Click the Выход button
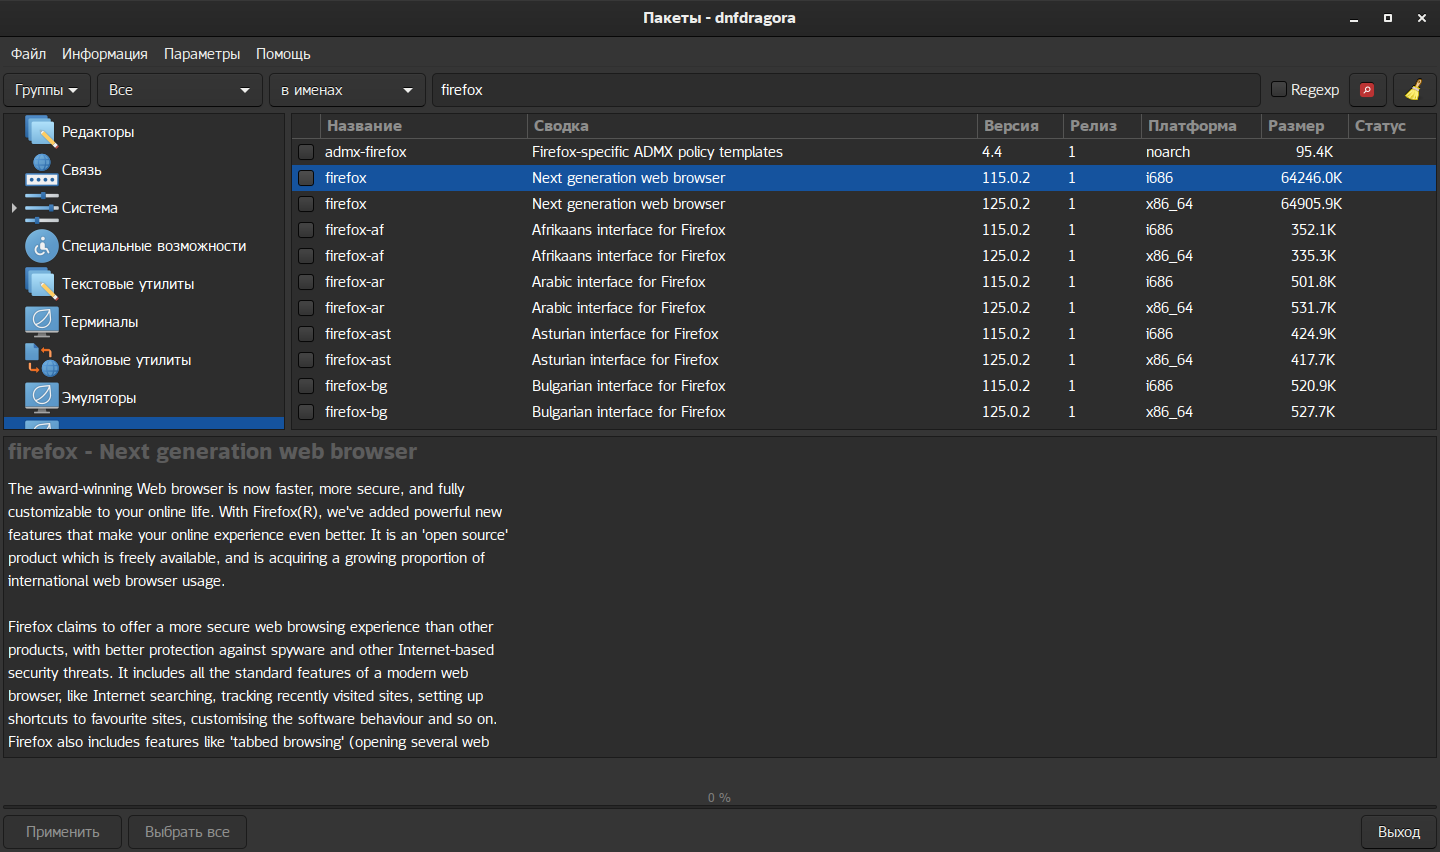1440x852 pixels. tap(1398, 832)
